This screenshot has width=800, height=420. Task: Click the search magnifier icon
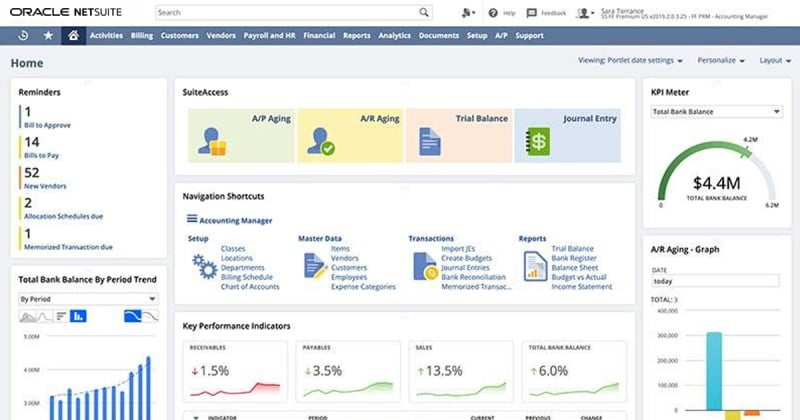pos(423,12)
